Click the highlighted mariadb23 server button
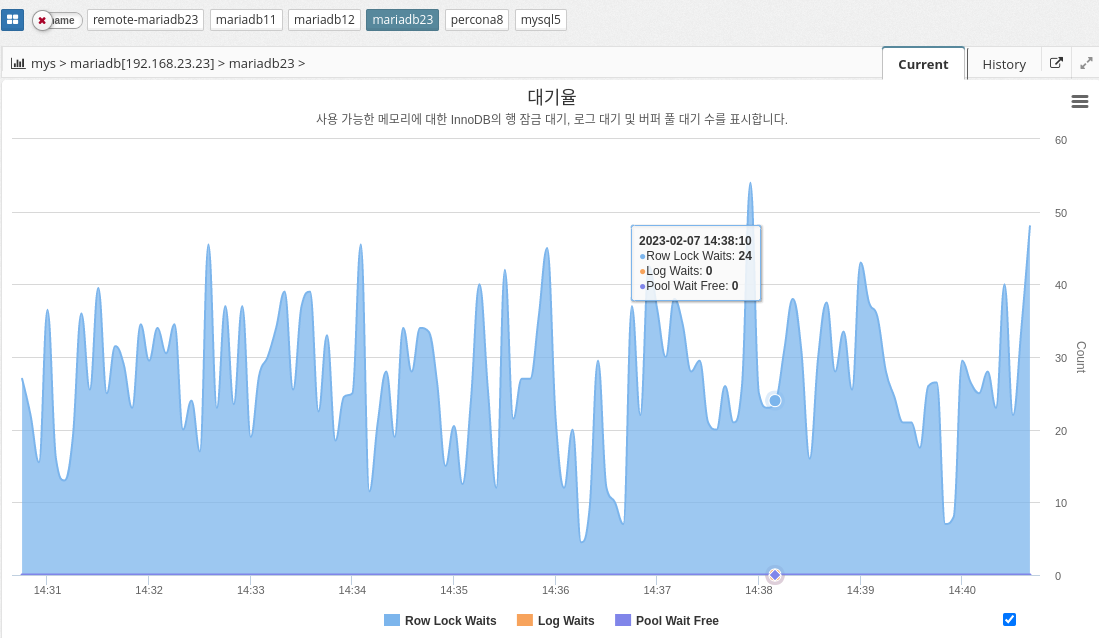This screenshot has height=638, width=1099. click(402, 20)
